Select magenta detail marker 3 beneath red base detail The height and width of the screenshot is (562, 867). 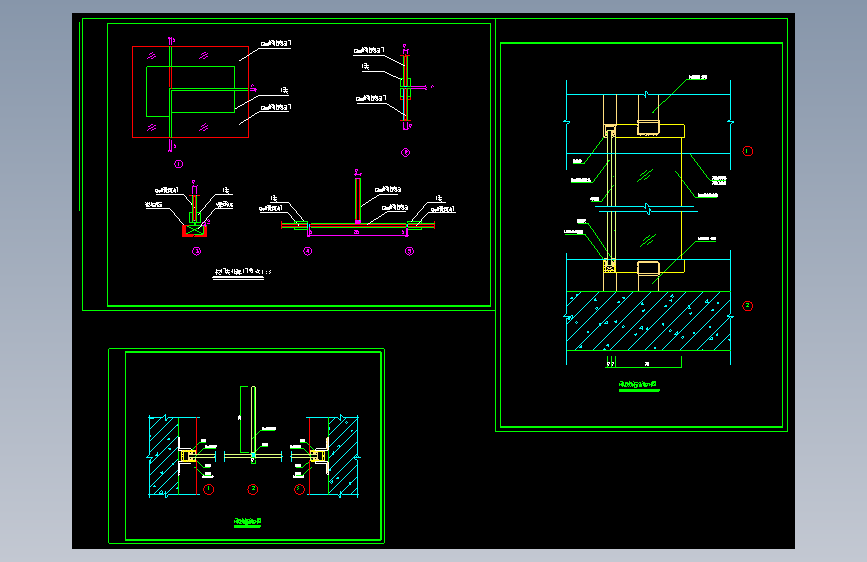point(196,251)
